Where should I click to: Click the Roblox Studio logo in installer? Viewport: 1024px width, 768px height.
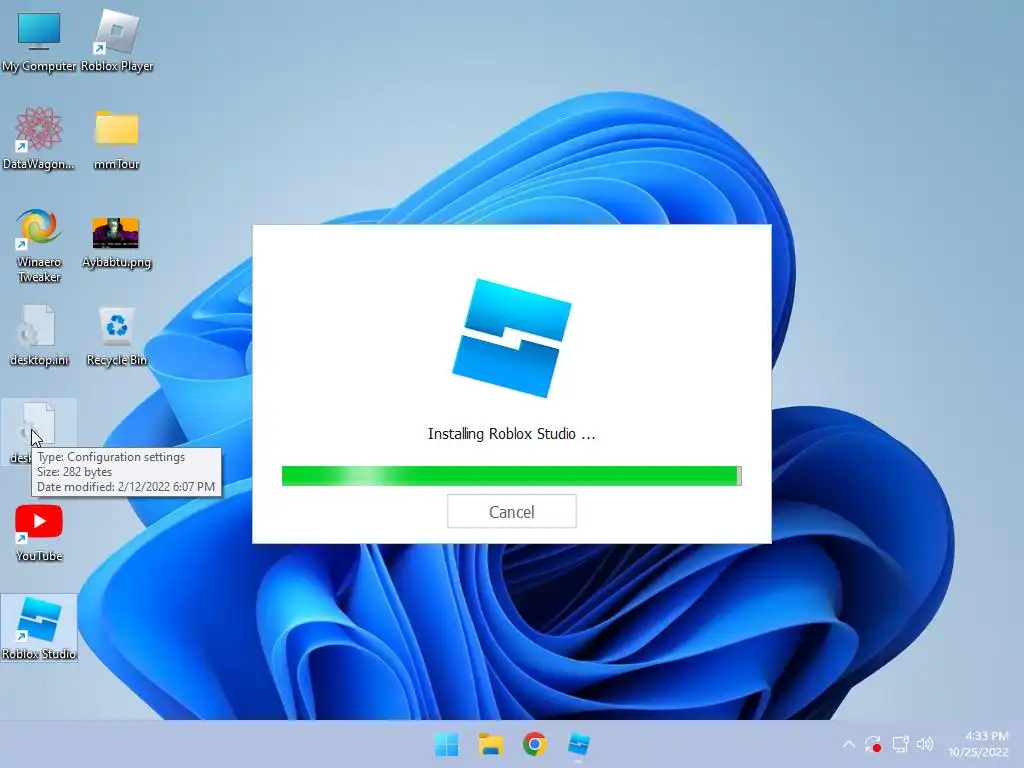tap(511, 338)
